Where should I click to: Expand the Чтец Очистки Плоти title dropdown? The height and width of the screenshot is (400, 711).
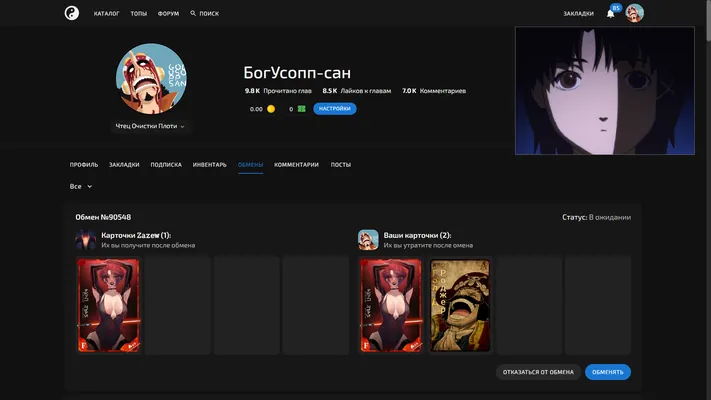(x=150, y=126)
